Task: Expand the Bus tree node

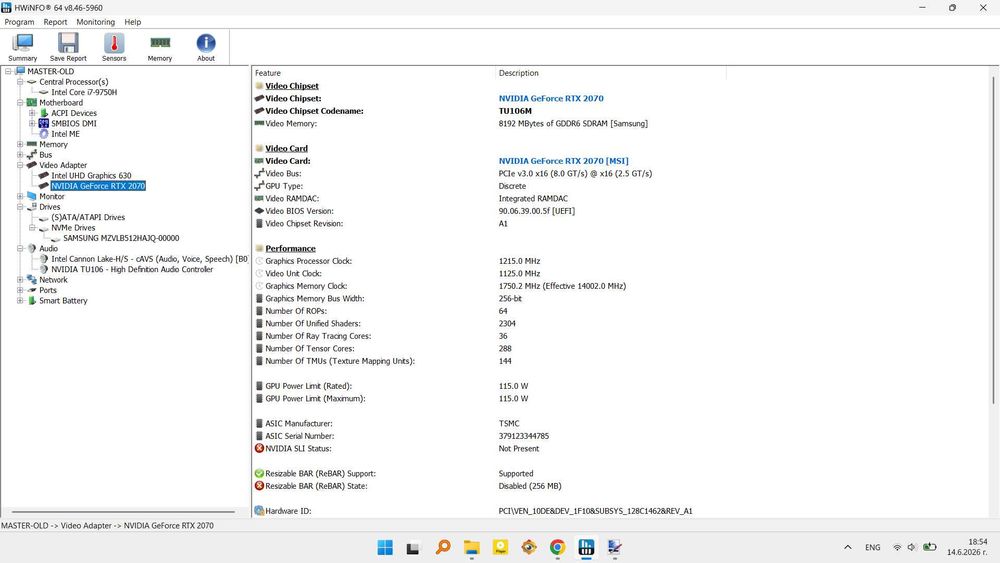Action: pyautogui.click(x=20, y=155)
